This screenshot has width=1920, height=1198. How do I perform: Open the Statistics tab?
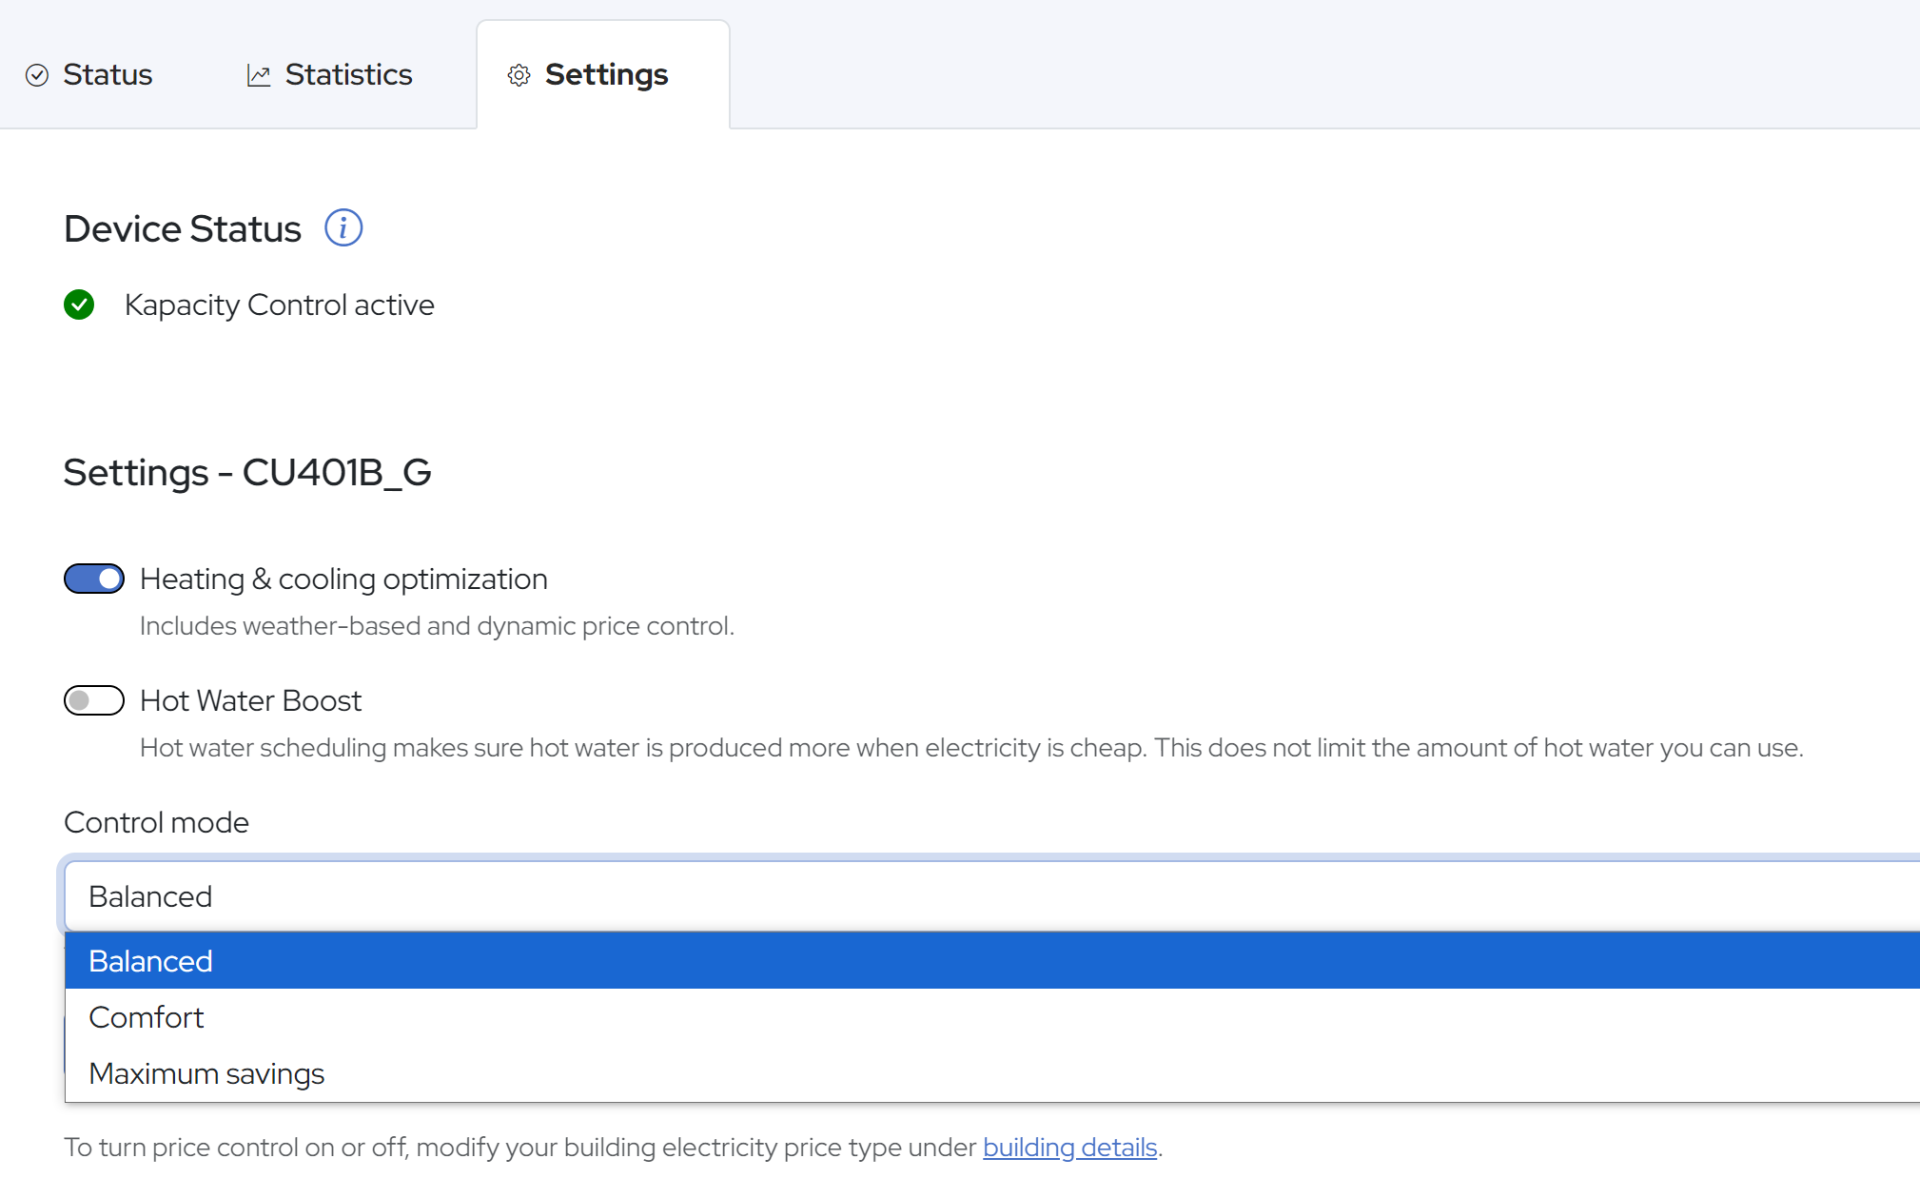click(348, 75)
